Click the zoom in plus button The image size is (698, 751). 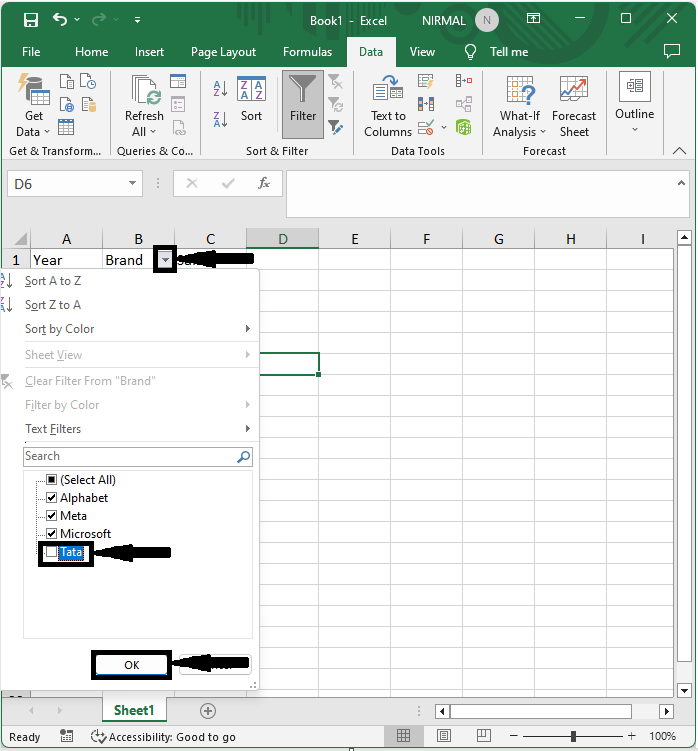tap(631, 736)
